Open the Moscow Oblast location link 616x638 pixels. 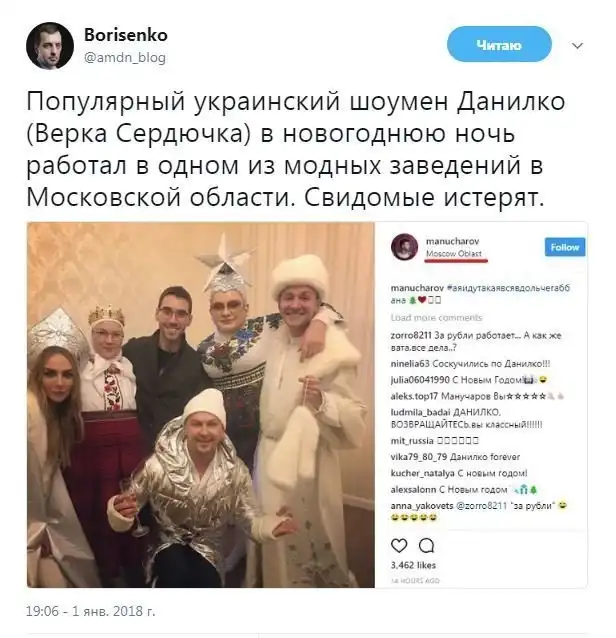point(454,253)
